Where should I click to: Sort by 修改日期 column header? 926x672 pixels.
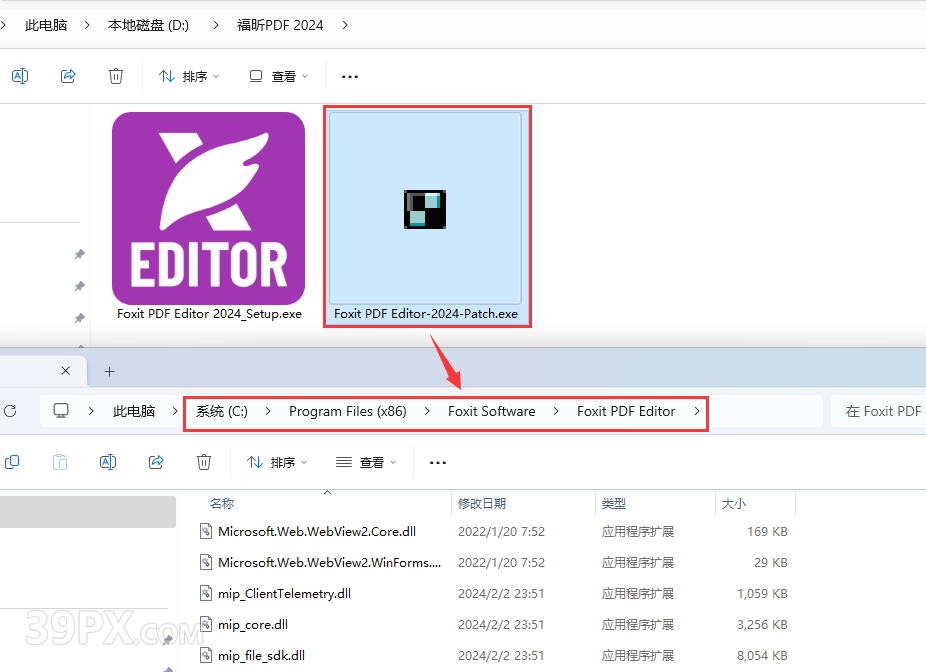click(x=482, y=504)
